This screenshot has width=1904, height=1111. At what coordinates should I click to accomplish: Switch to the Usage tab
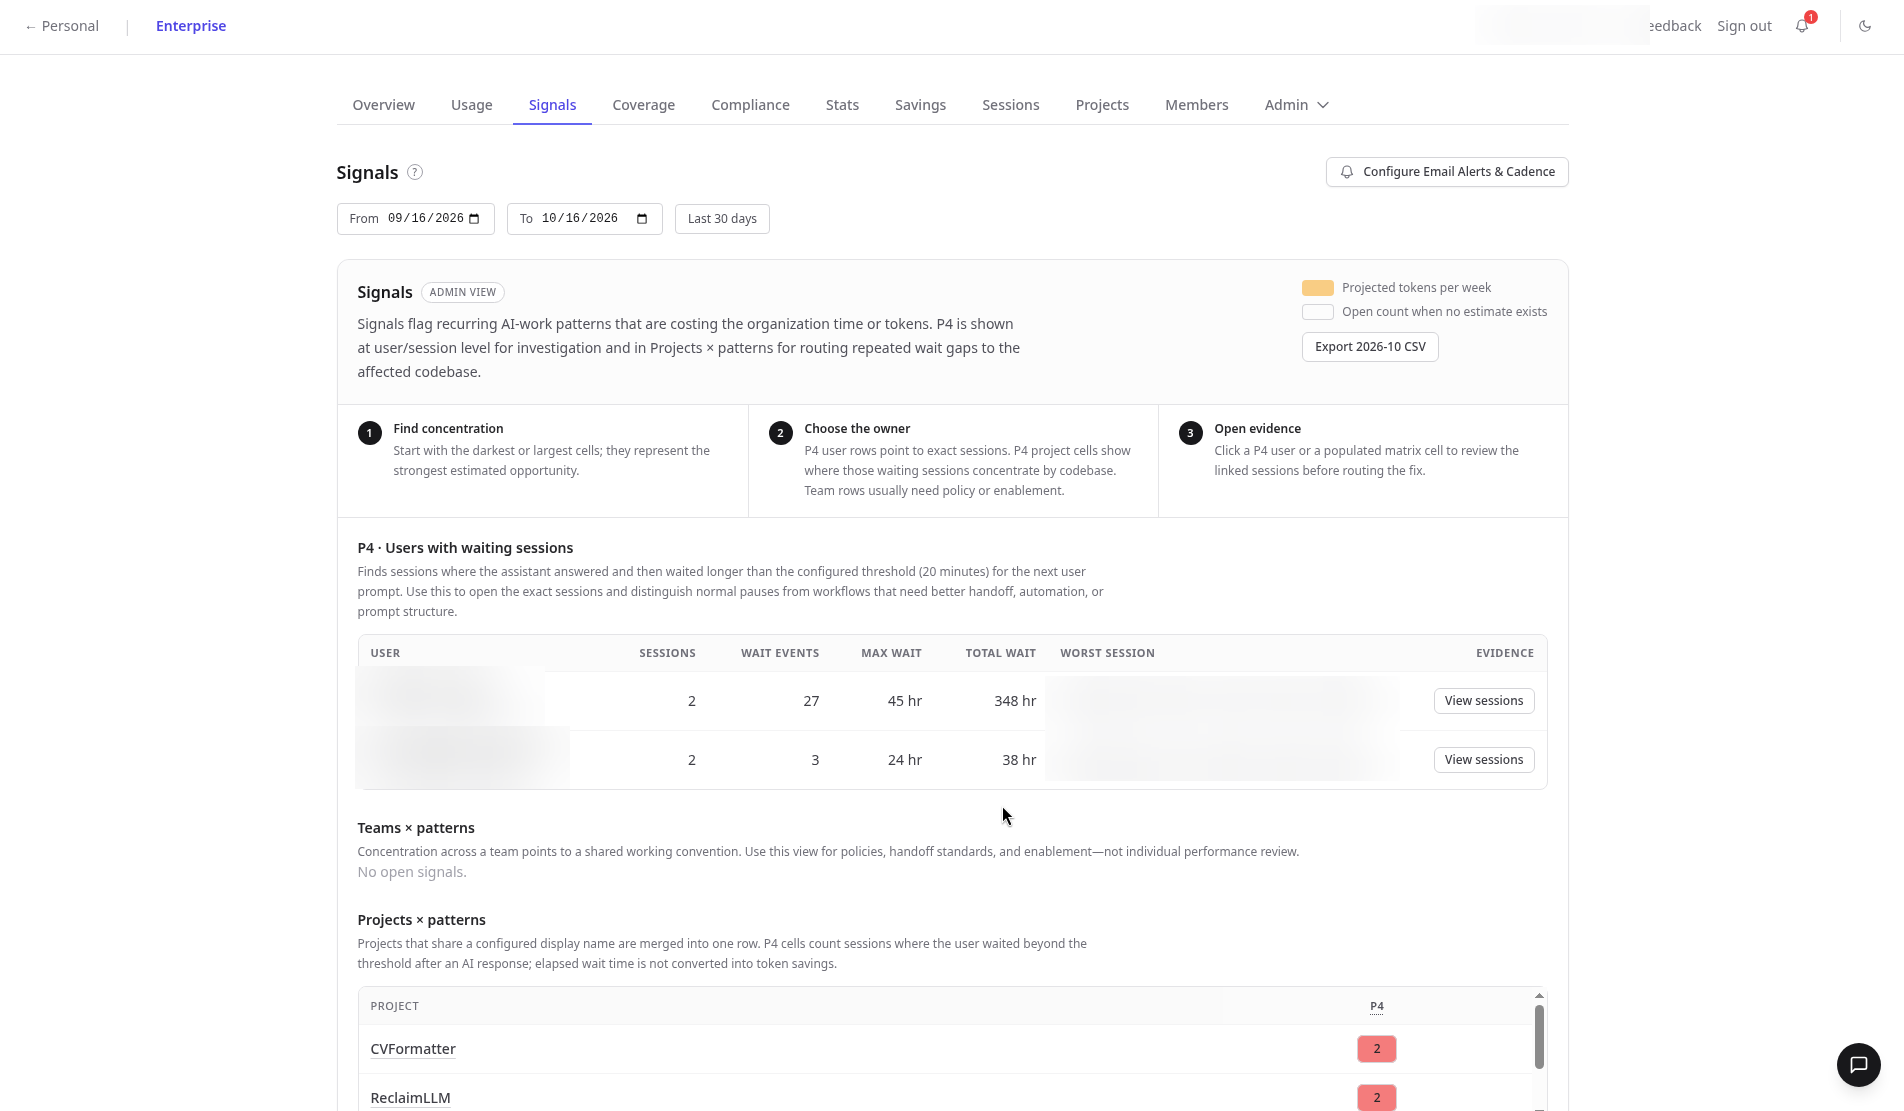[x=471, y=105]
